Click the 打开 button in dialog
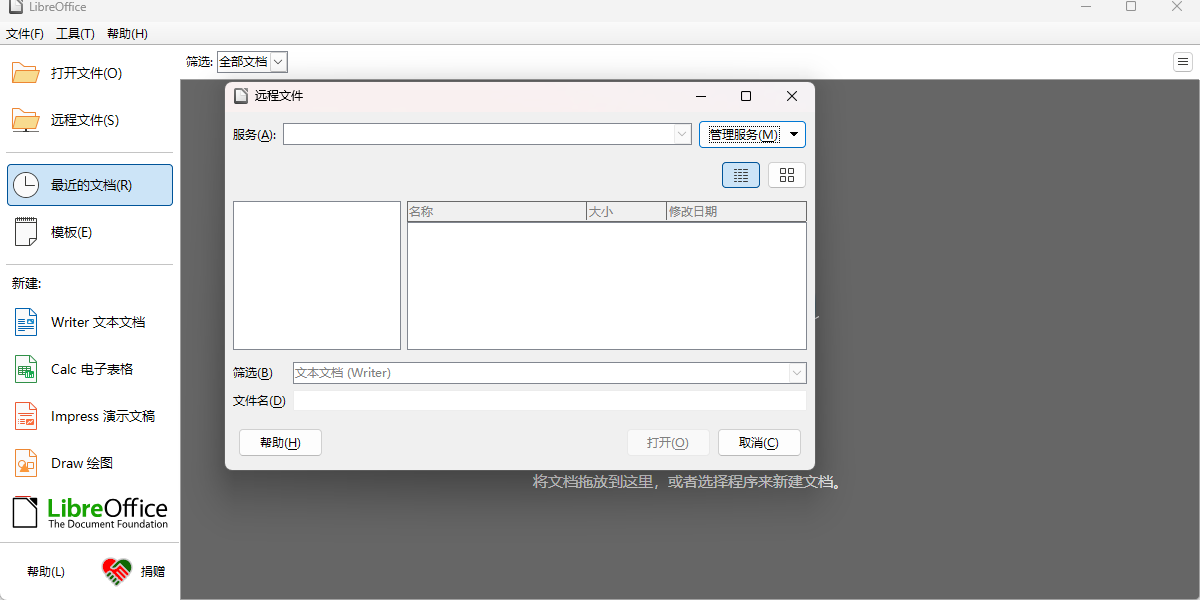 668,442
